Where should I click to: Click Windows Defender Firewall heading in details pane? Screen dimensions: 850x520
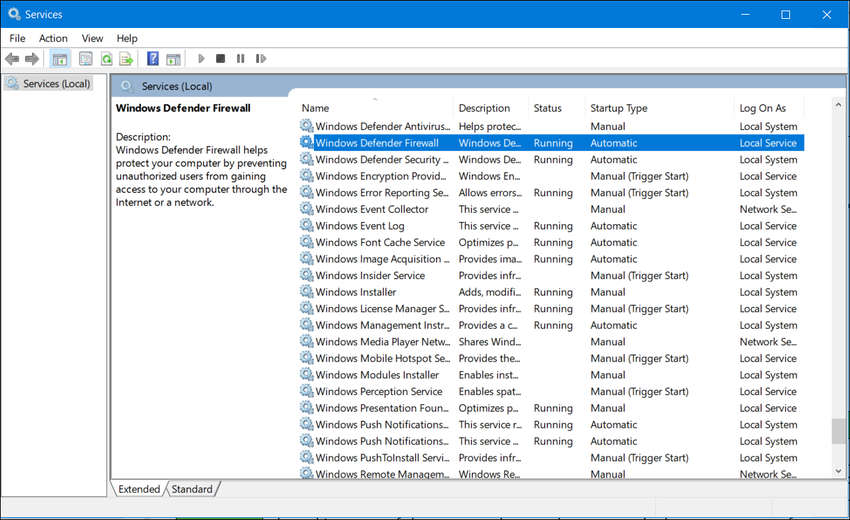183,108
